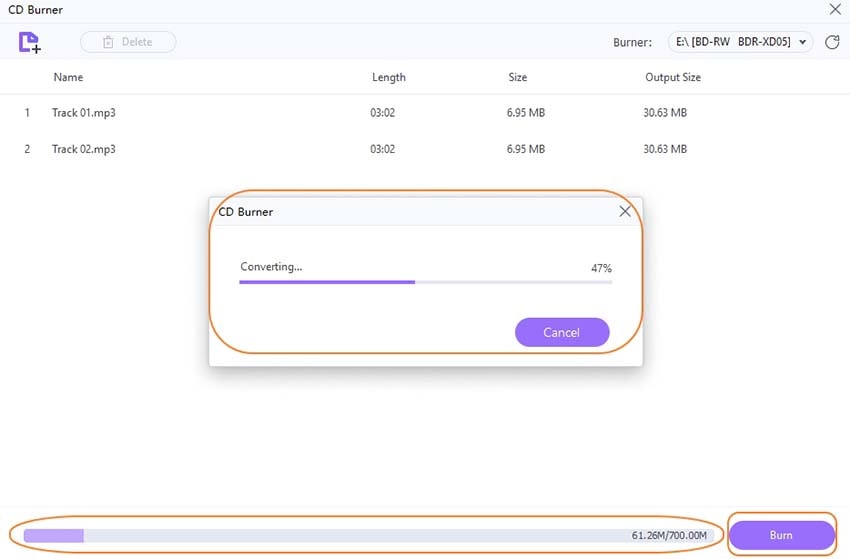Click Track 02's 6.95 MB size value
This screenshot has width=850, height=559.
pyautogui.click(x=526, y=149)
